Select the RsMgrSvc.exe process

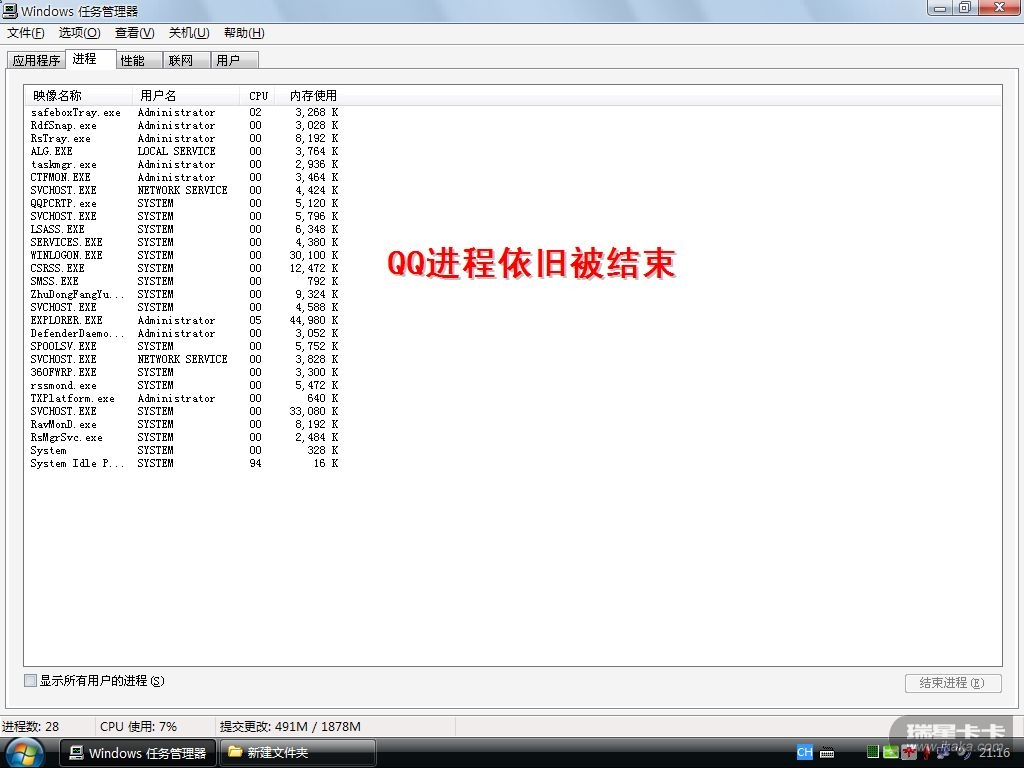coord(184,438)
